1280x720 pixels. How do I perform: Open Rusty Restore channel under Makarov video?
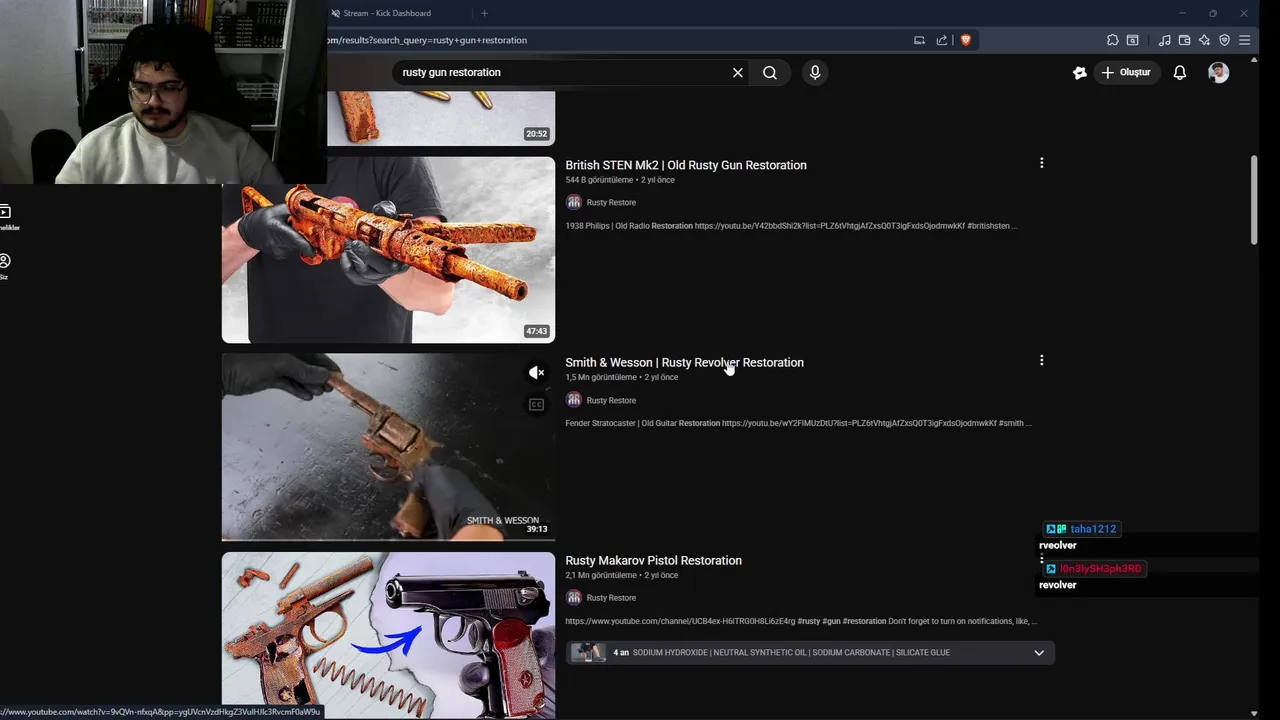610,598
